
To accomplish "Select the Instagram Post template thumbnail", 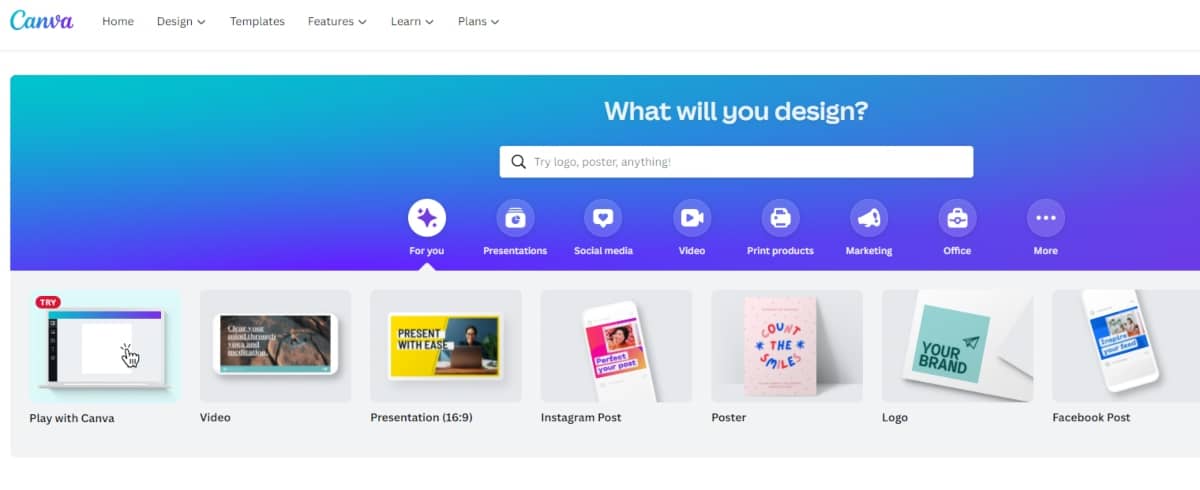I will [x=616, y=346].
